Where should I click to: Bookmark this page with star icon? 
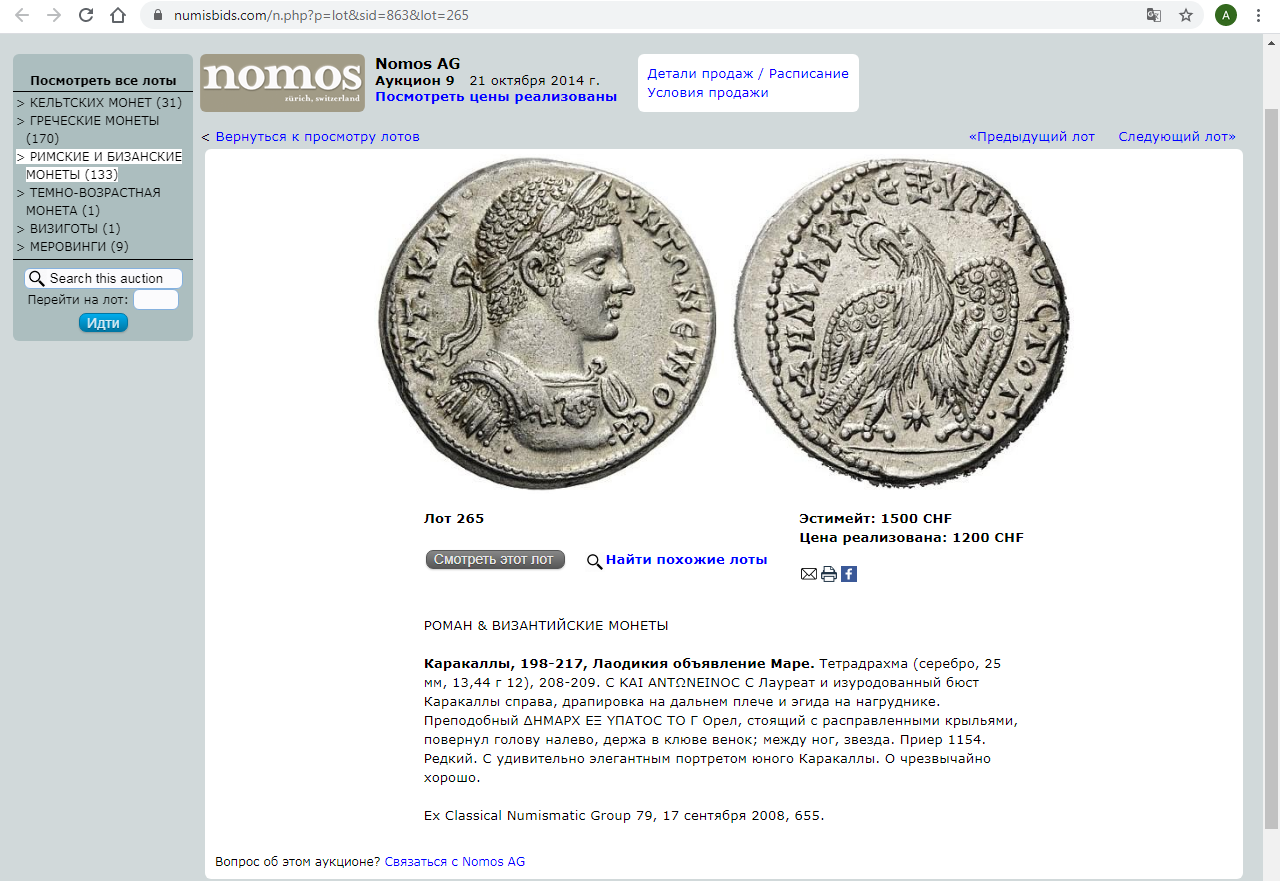(x=1186, y=15)
